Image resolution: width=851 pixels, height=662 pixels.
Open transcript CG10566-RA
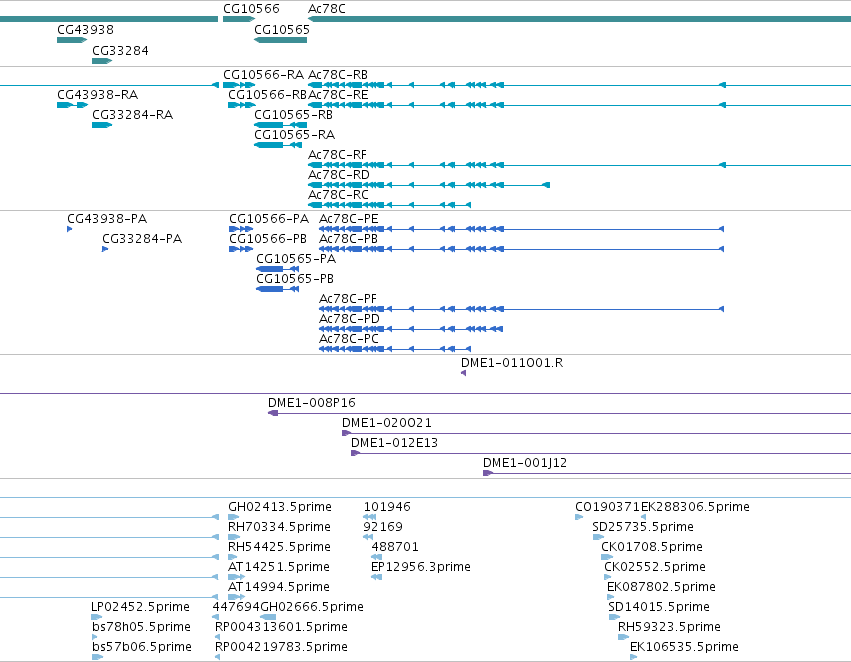click(x=263, y=74)
